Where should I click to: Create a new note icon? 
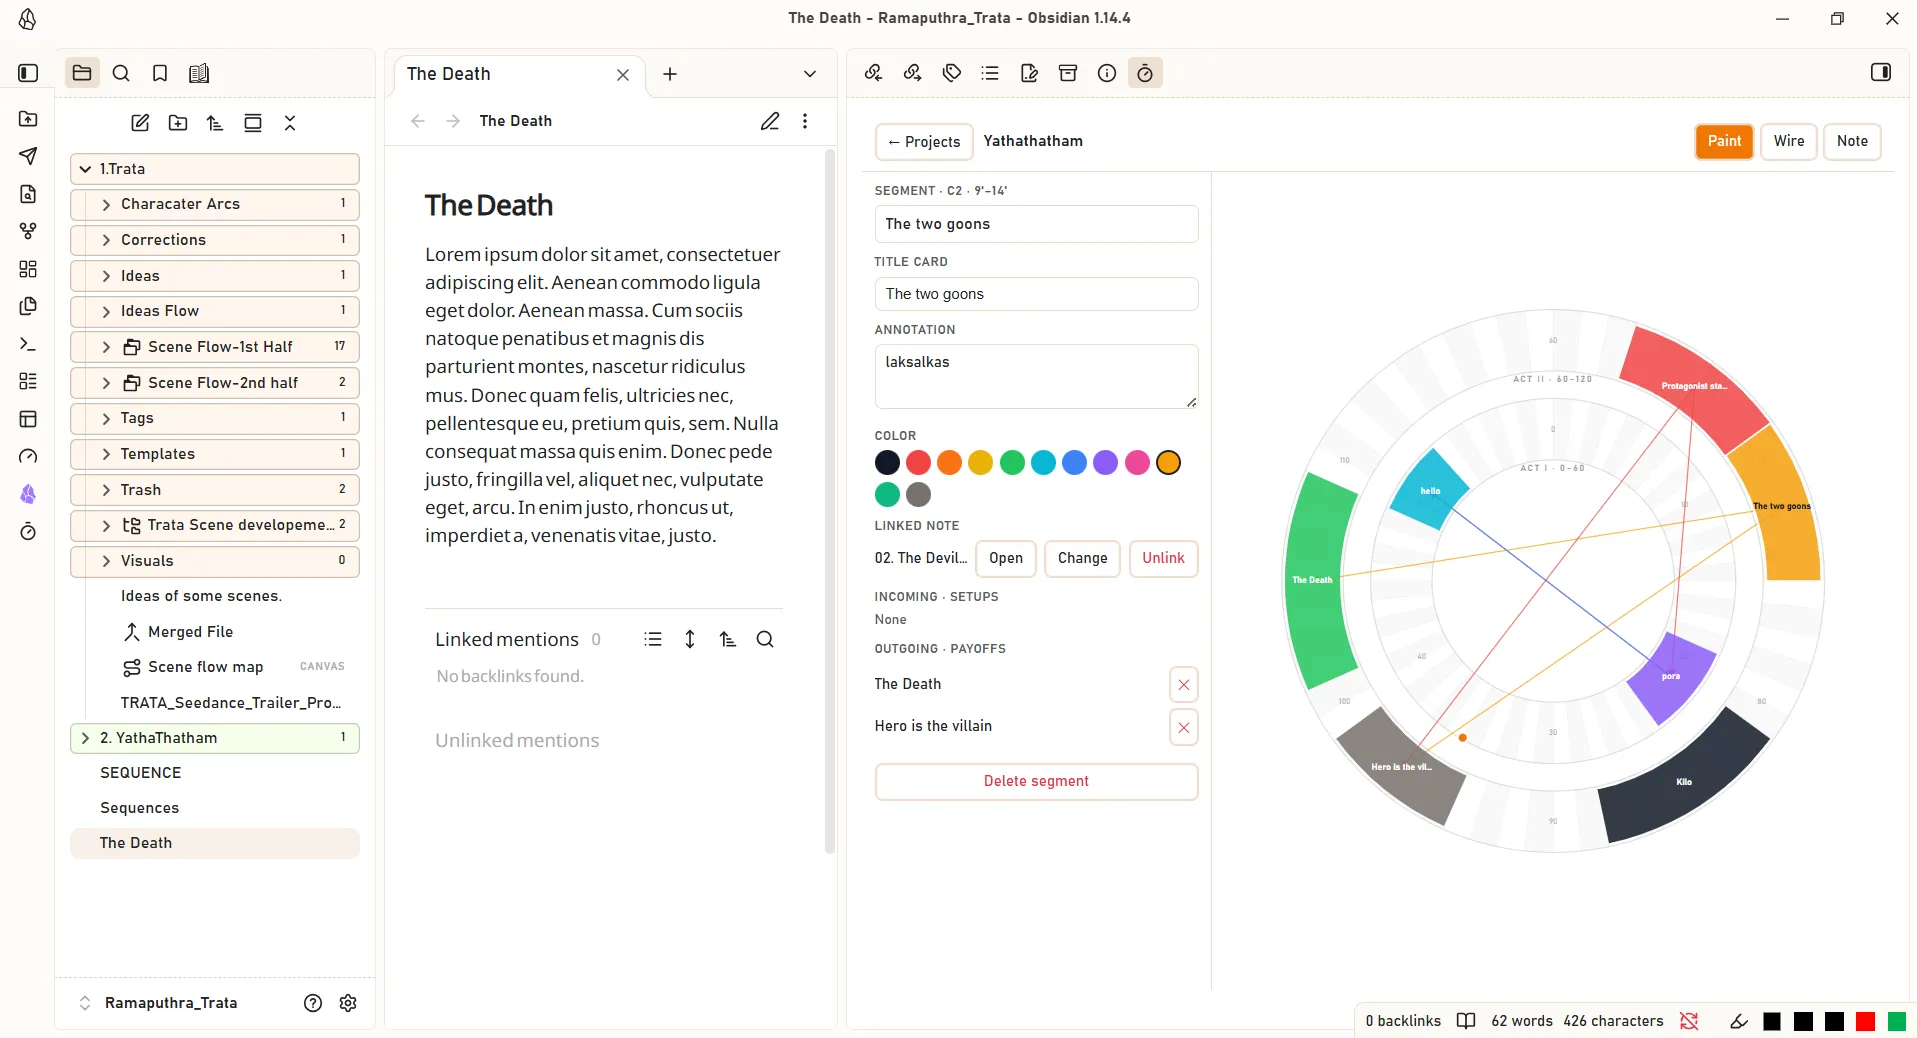140,123
